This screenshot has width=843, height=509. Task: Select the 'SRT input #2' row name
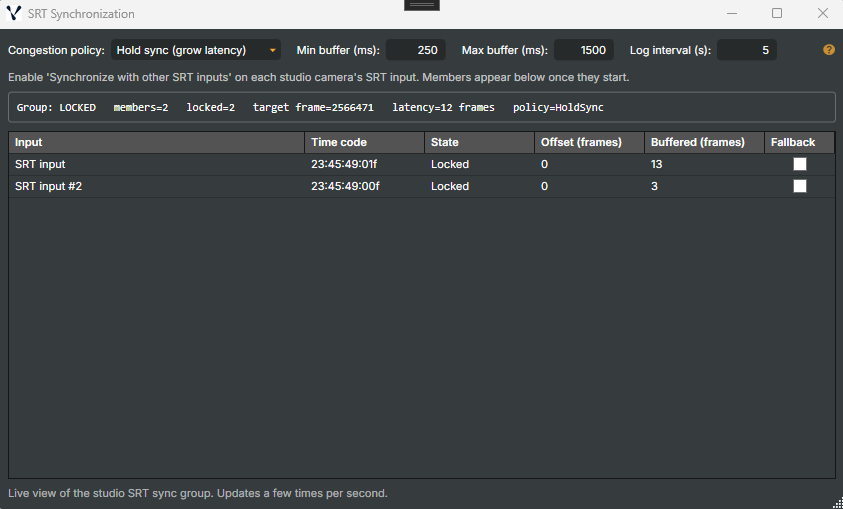coord(48,186)
